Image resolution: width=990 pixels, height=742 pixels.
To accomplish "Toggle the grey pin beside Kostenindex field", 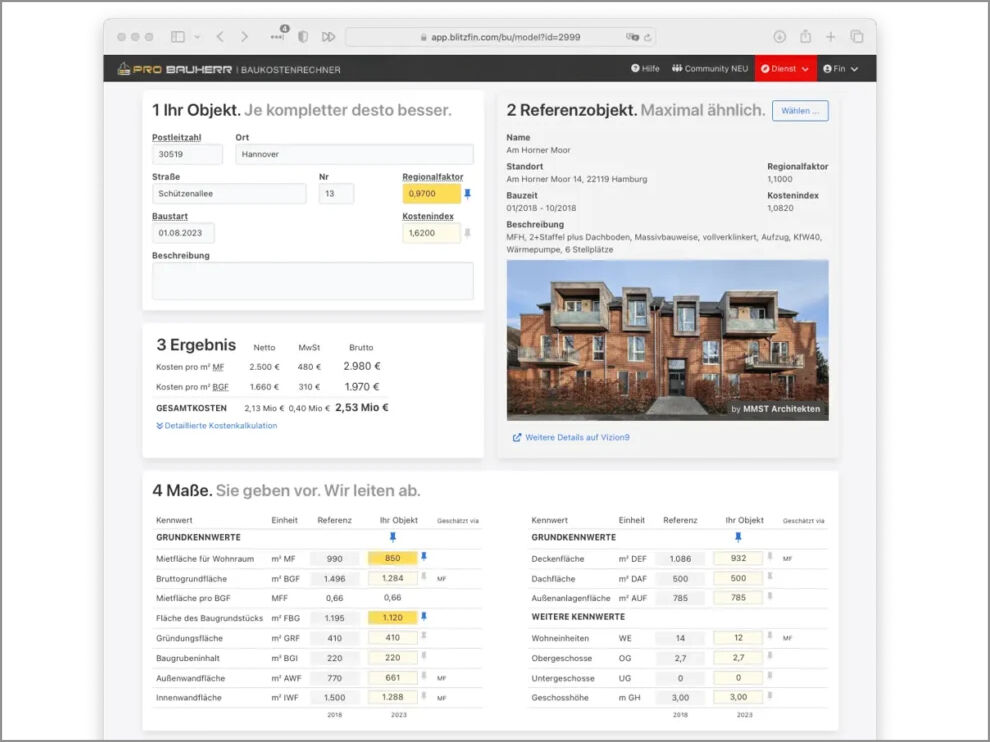I will [467, 233].
